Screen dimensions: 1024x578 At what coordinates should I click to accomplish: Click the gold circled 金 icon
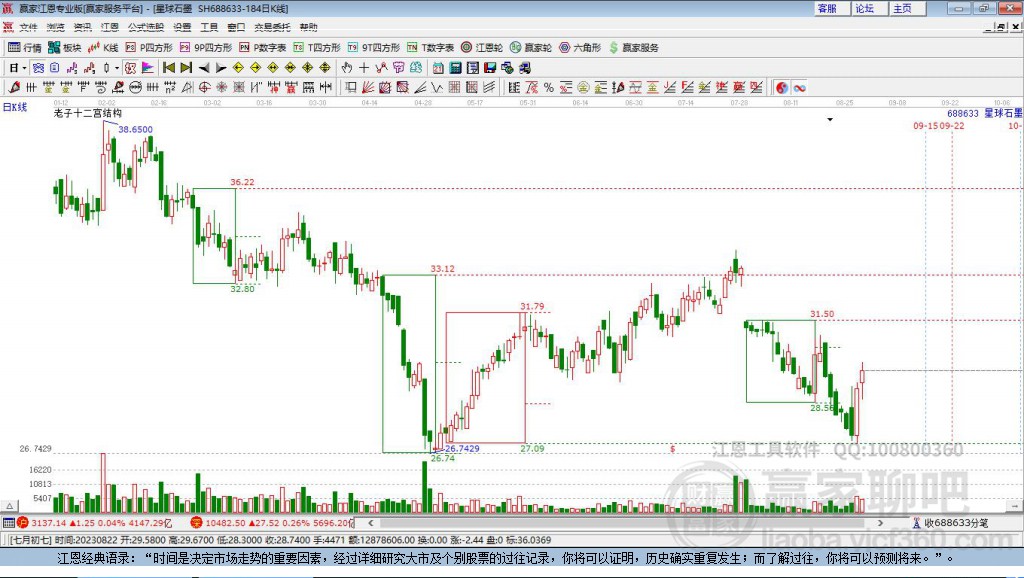582,88
